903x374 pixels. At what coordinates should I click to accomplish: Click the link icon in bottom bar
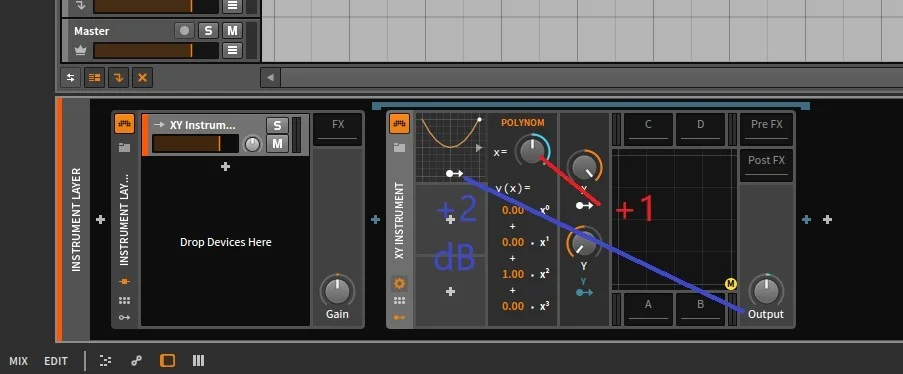tap(136, 361)
